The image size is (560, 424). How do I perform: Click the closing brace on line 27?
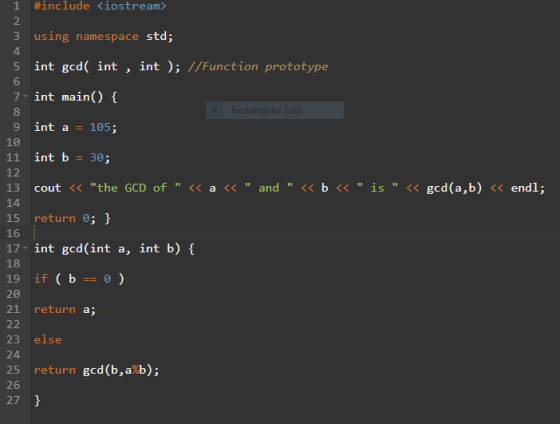click(37, 400)
